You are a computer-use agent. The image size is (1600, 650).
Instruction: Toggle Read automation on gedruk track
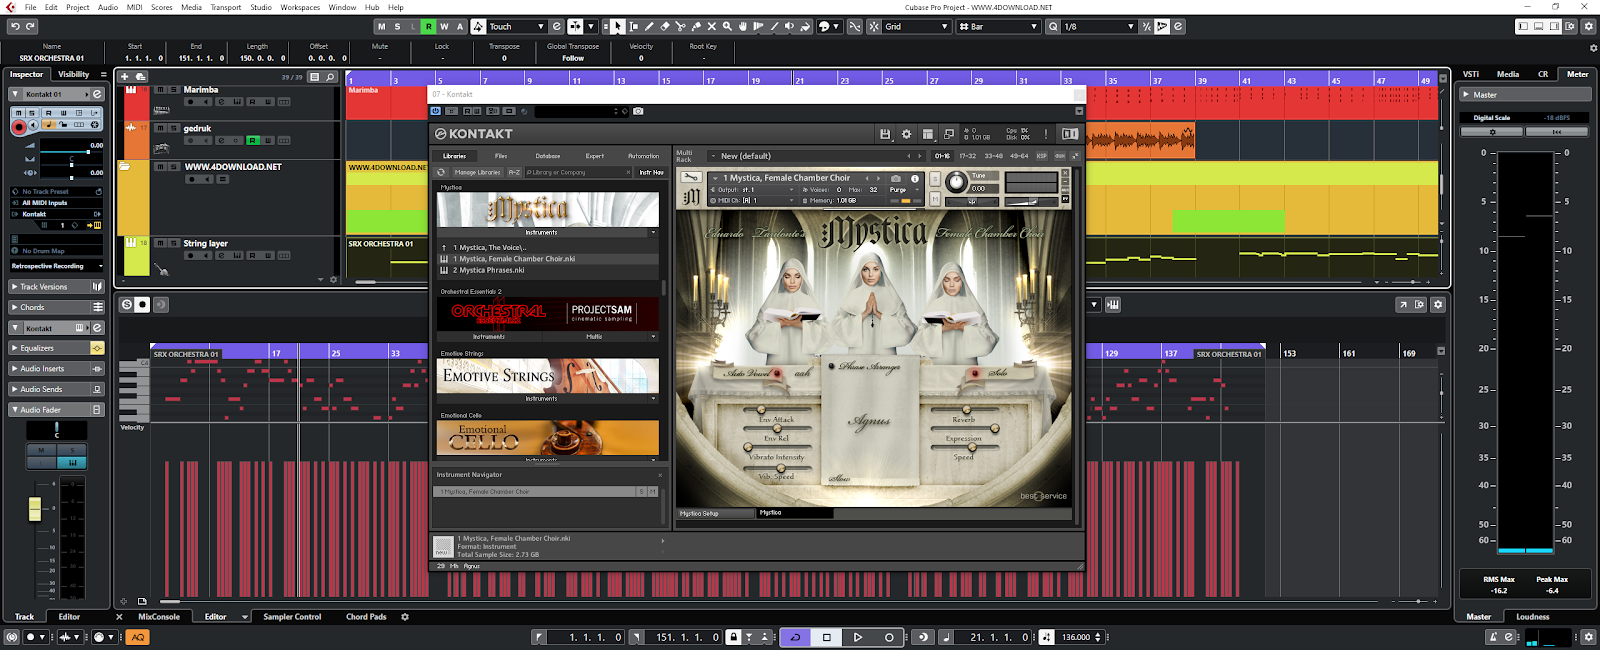coord(253,140)
